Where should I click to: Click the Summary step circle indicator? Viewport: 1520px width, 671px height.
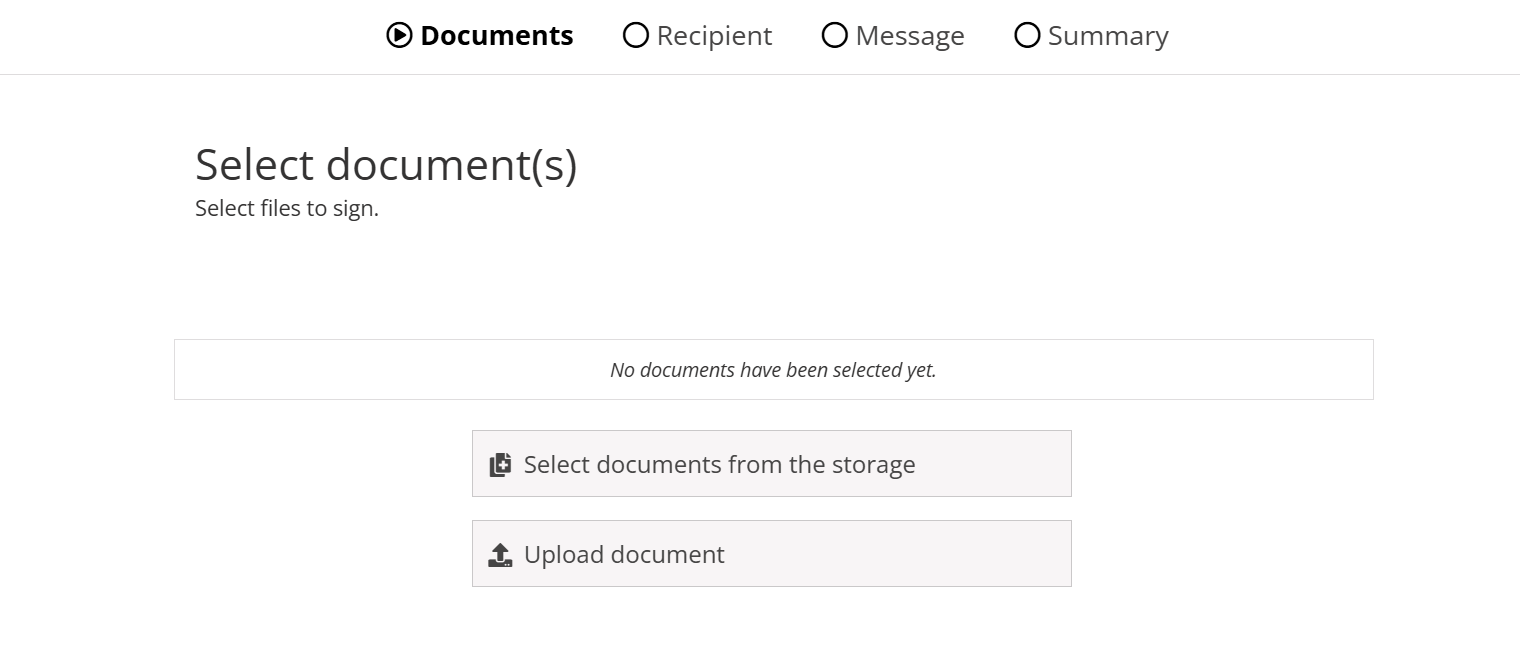1027,36
